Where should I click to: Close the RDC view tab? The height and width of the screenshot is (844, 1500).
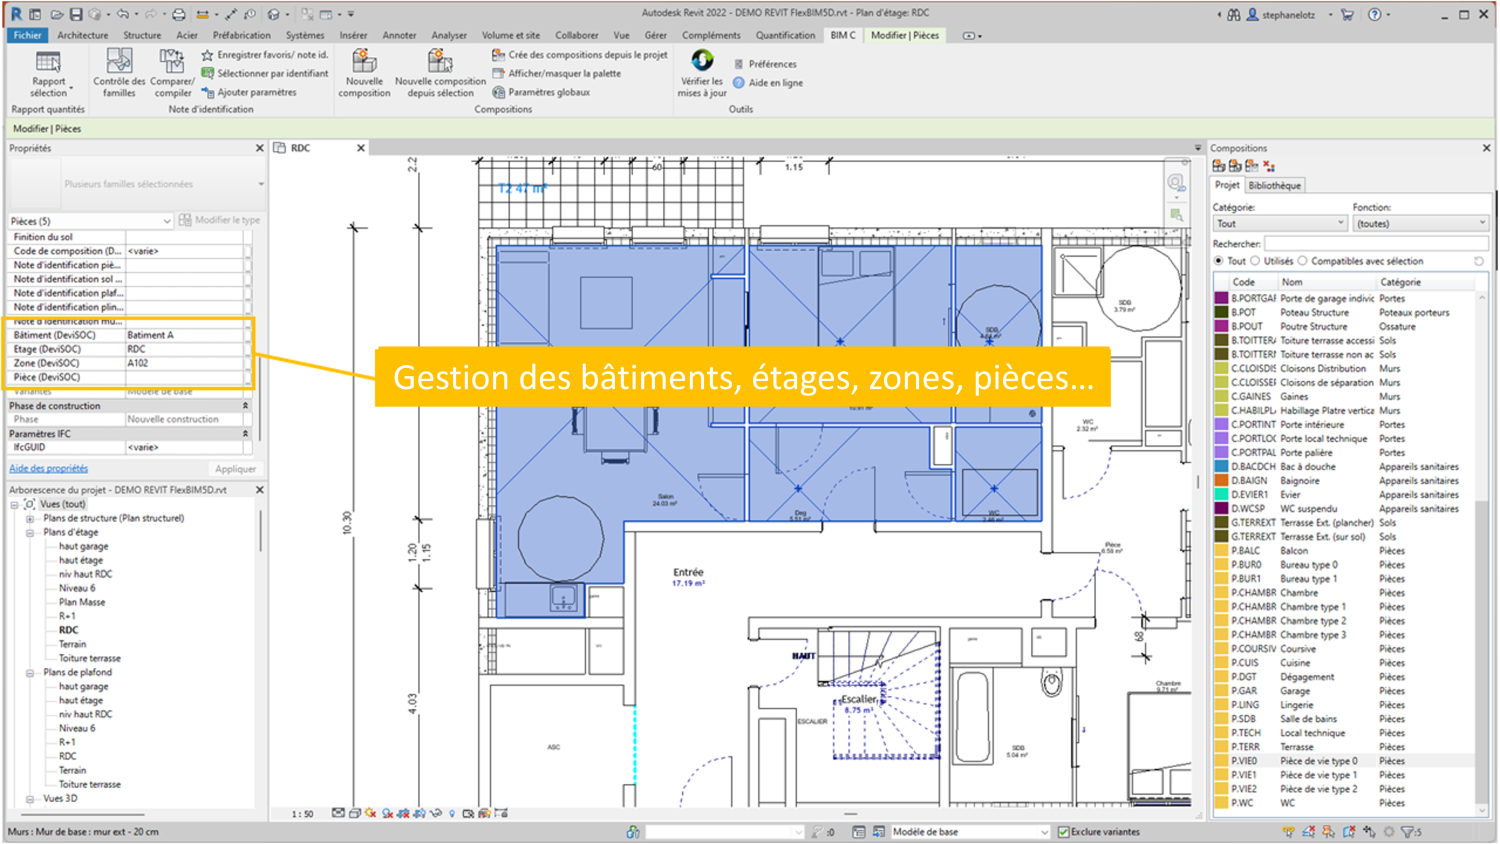click(x=361, y=148)
